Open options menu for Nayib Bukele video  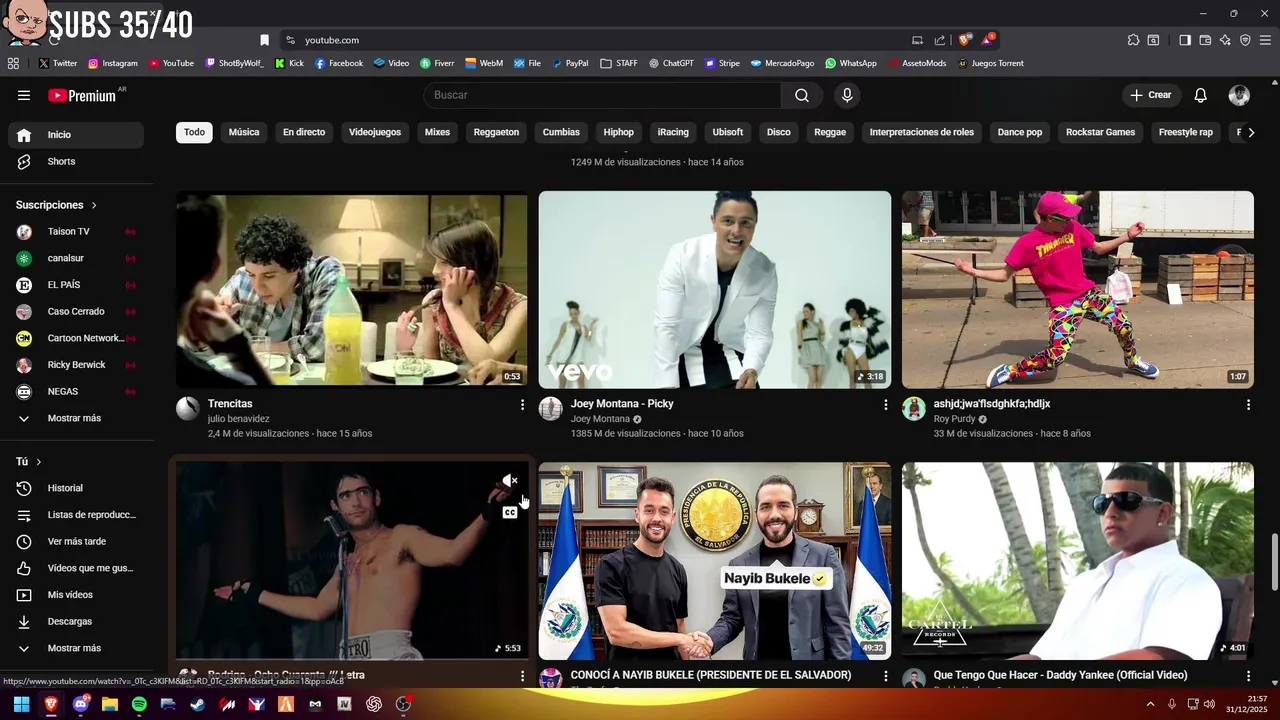[885, 676]
